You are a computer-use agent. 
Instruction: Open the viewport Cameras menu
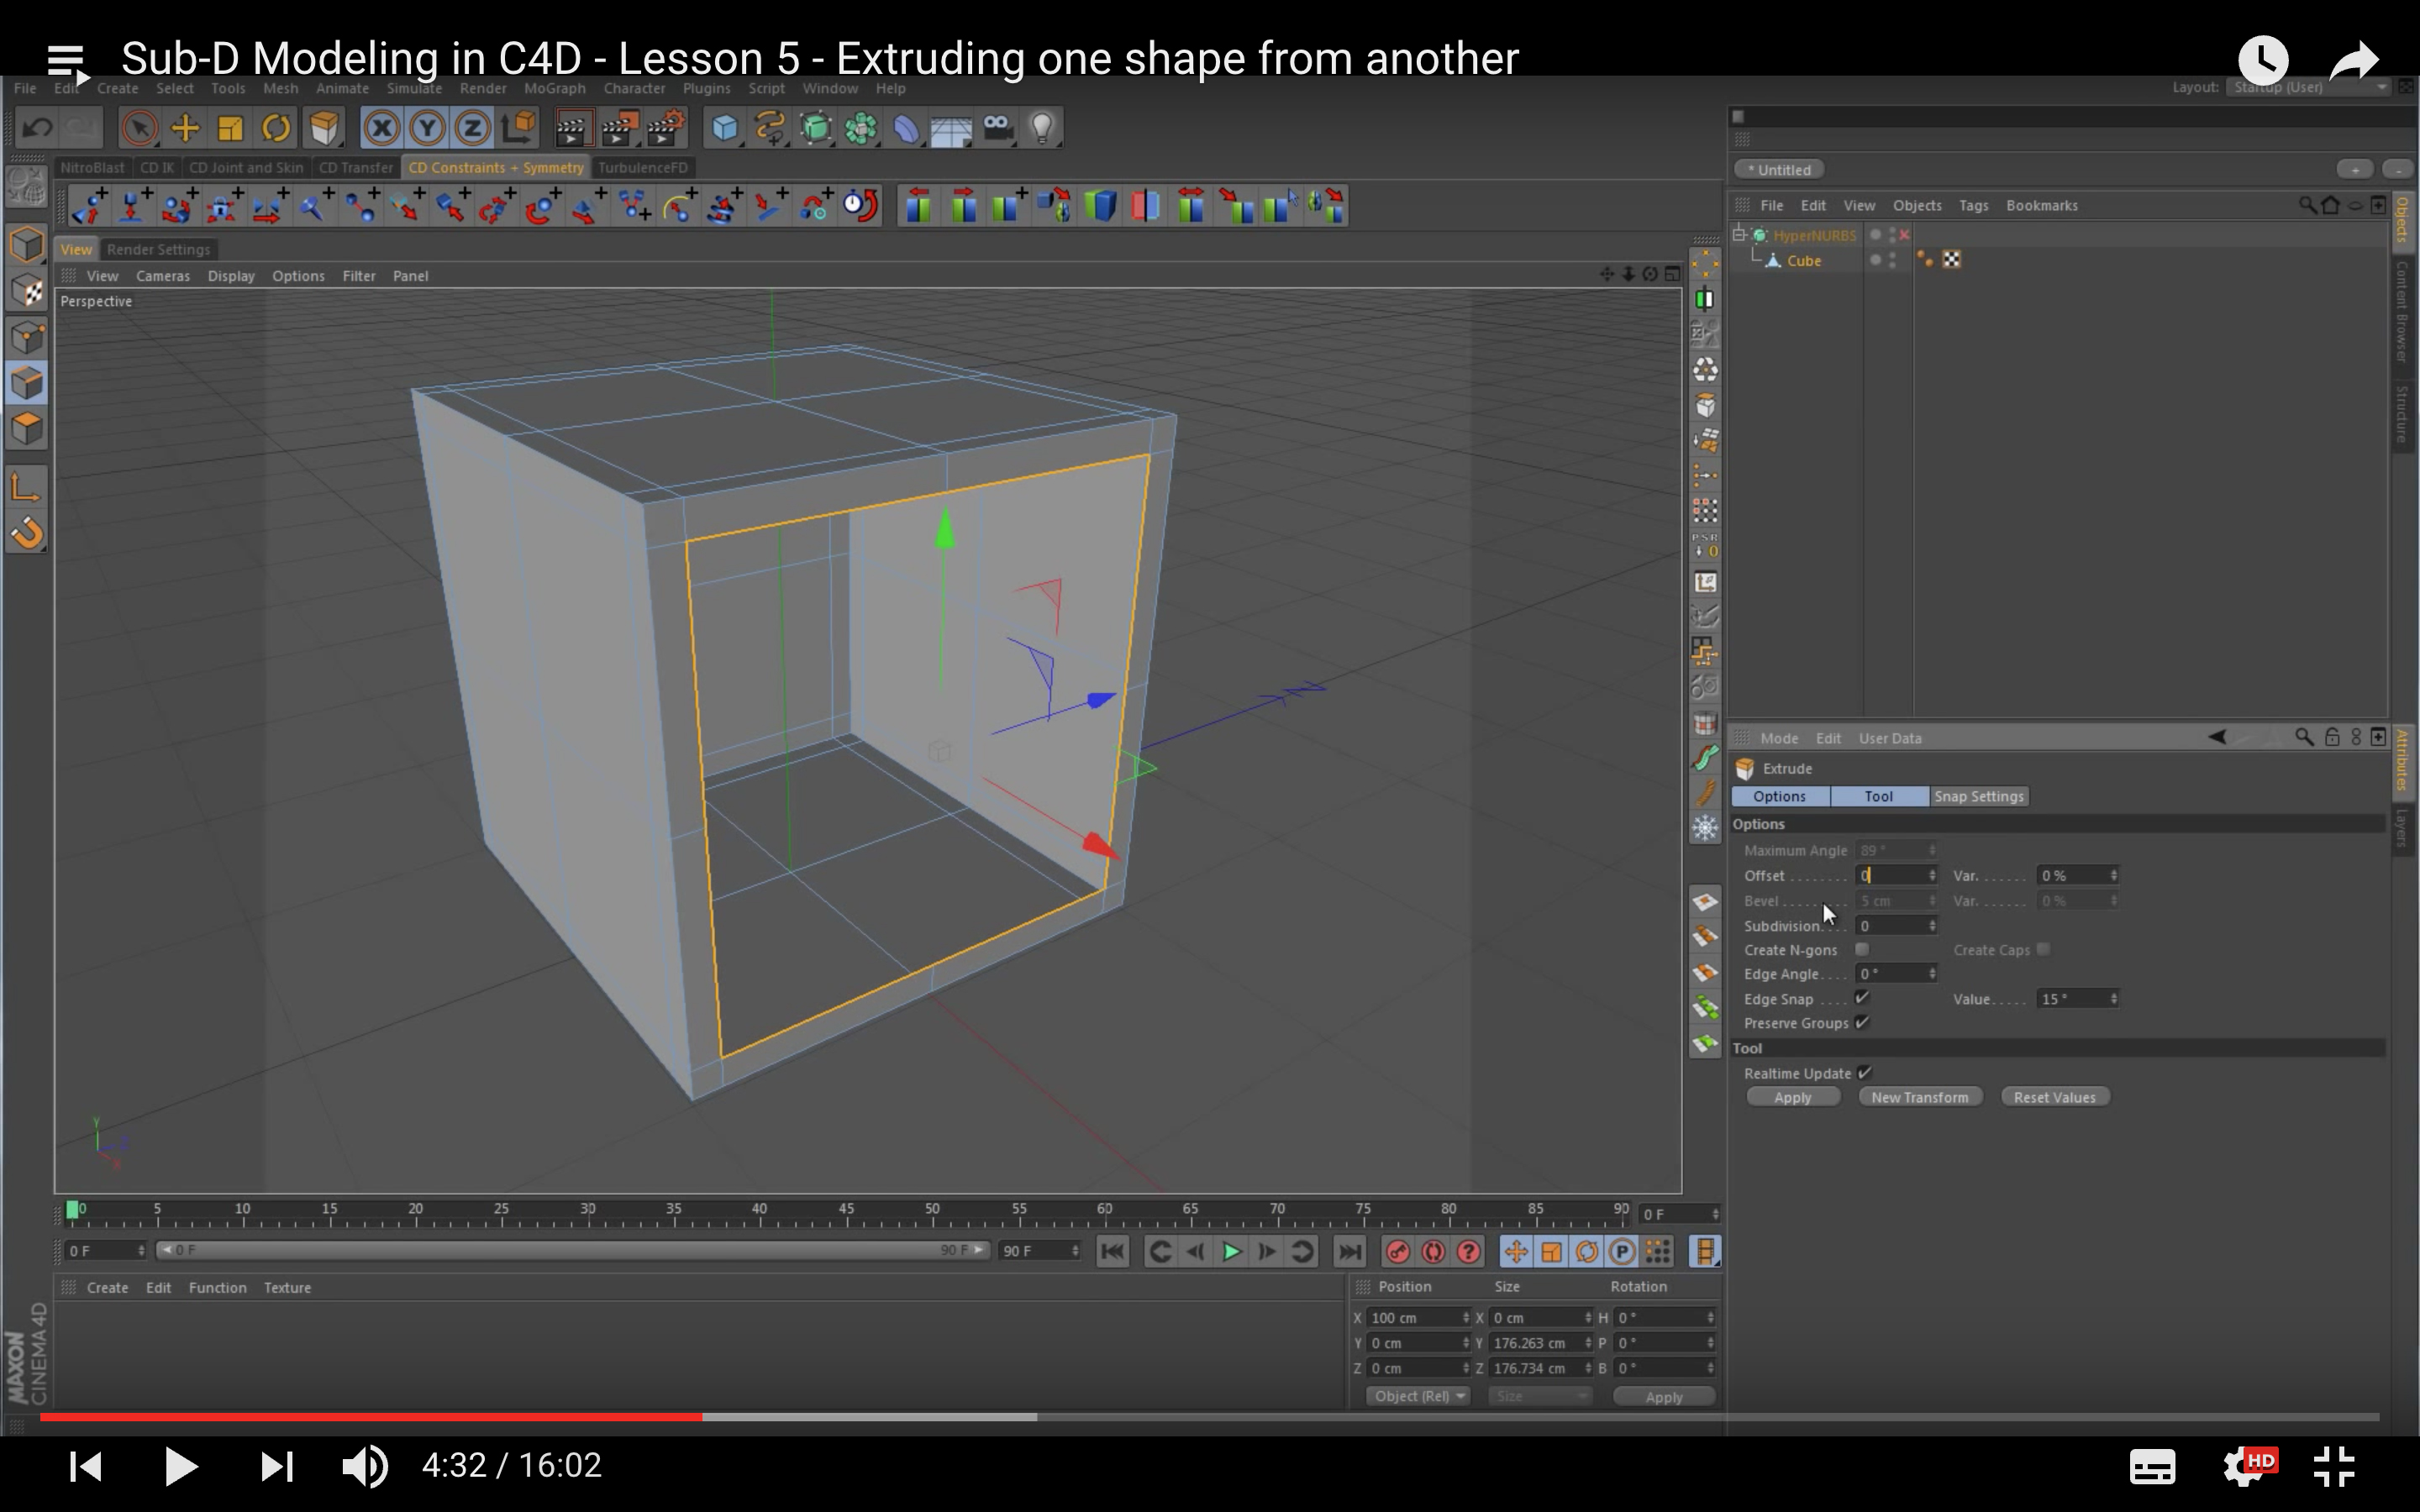163,276
